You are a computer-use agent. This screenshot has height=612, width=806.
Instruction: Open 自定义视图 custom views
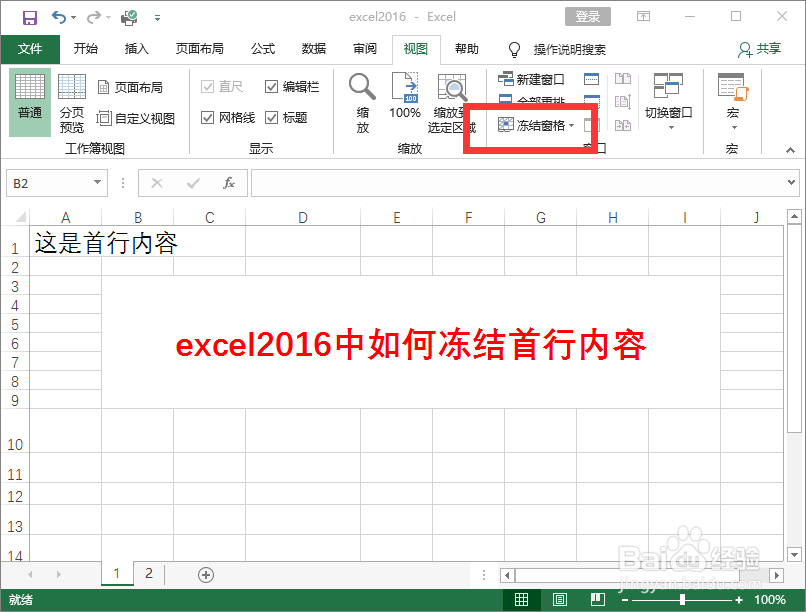pyautogui.click(x=136, y=118)
